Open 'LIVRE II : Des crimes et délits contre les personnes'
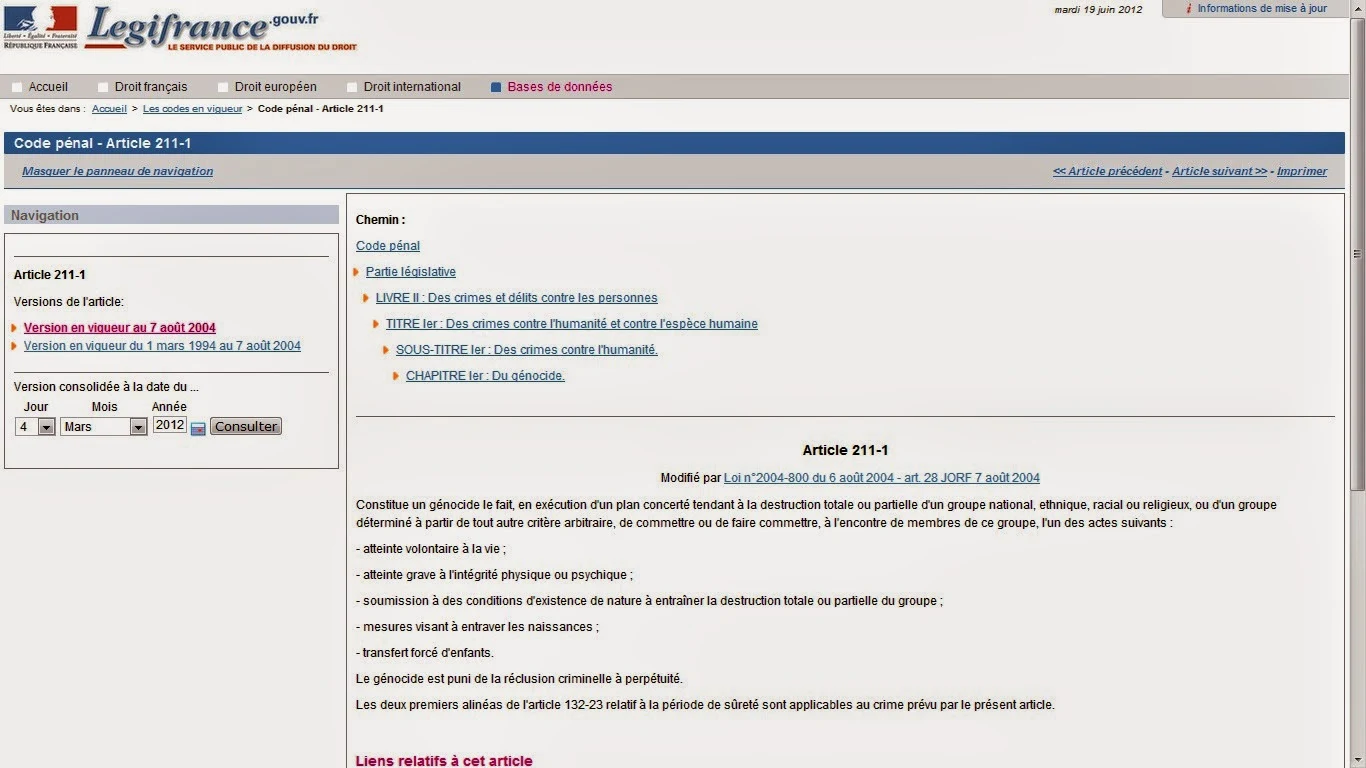Image resolution: width=1366 pixels, height=768 pixels. (517, 298)
